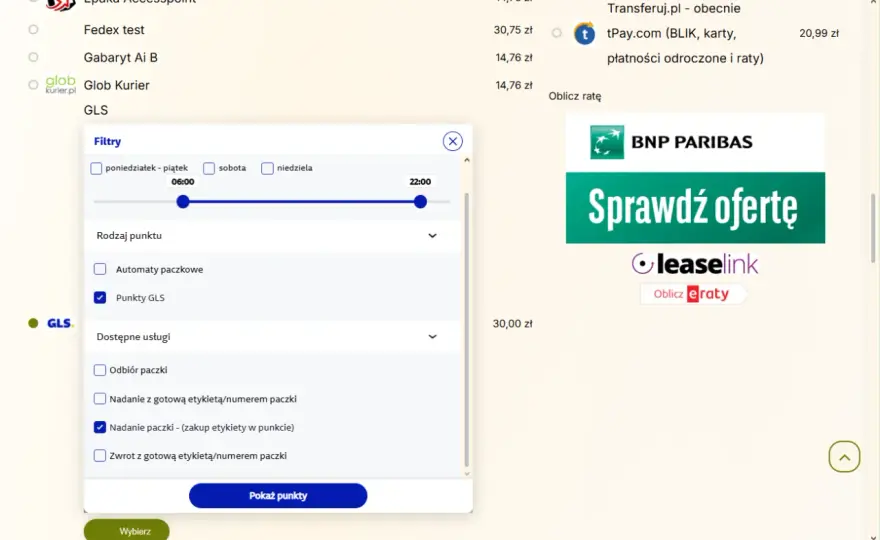Uncheck the Punkty GLS checkbox

pos(100,298)
